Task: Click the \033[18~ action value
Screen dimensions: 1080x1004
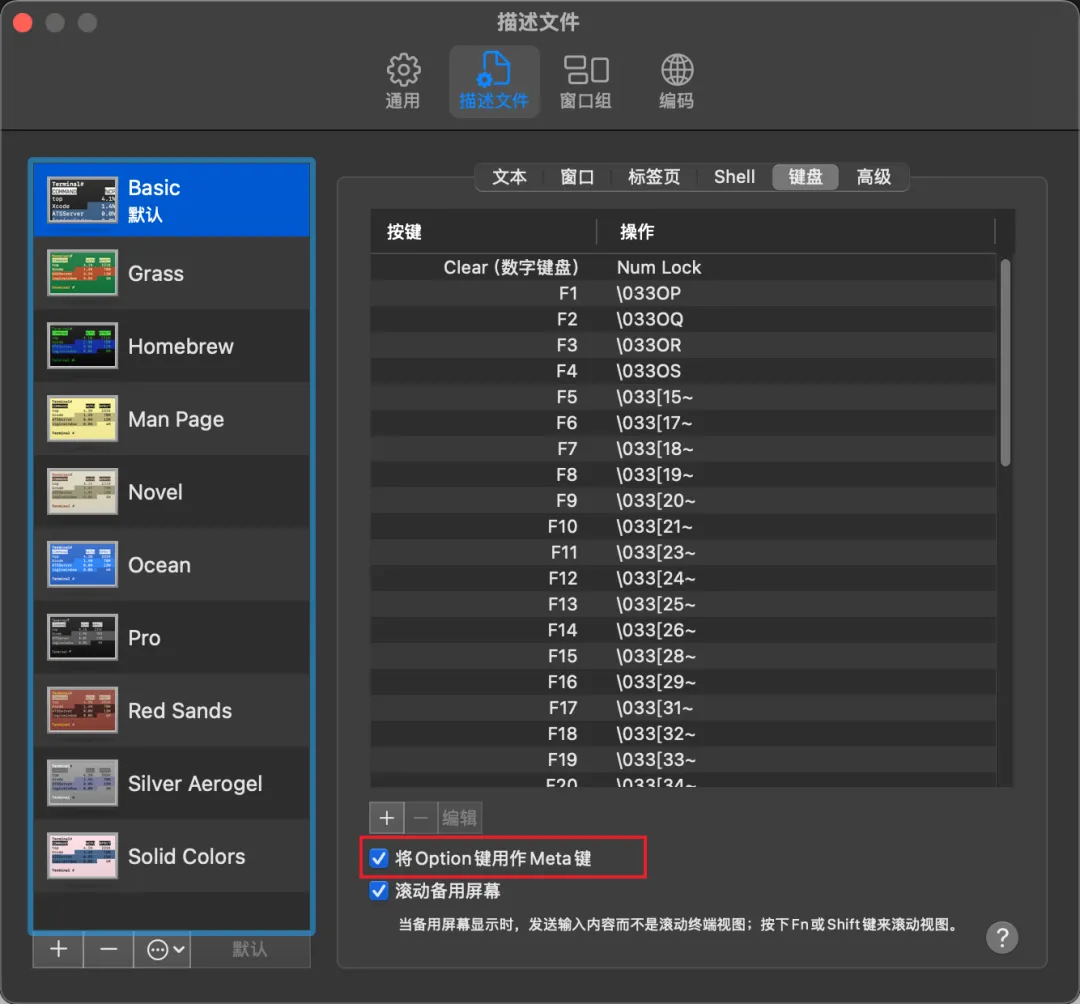Action: click(655, 449)
